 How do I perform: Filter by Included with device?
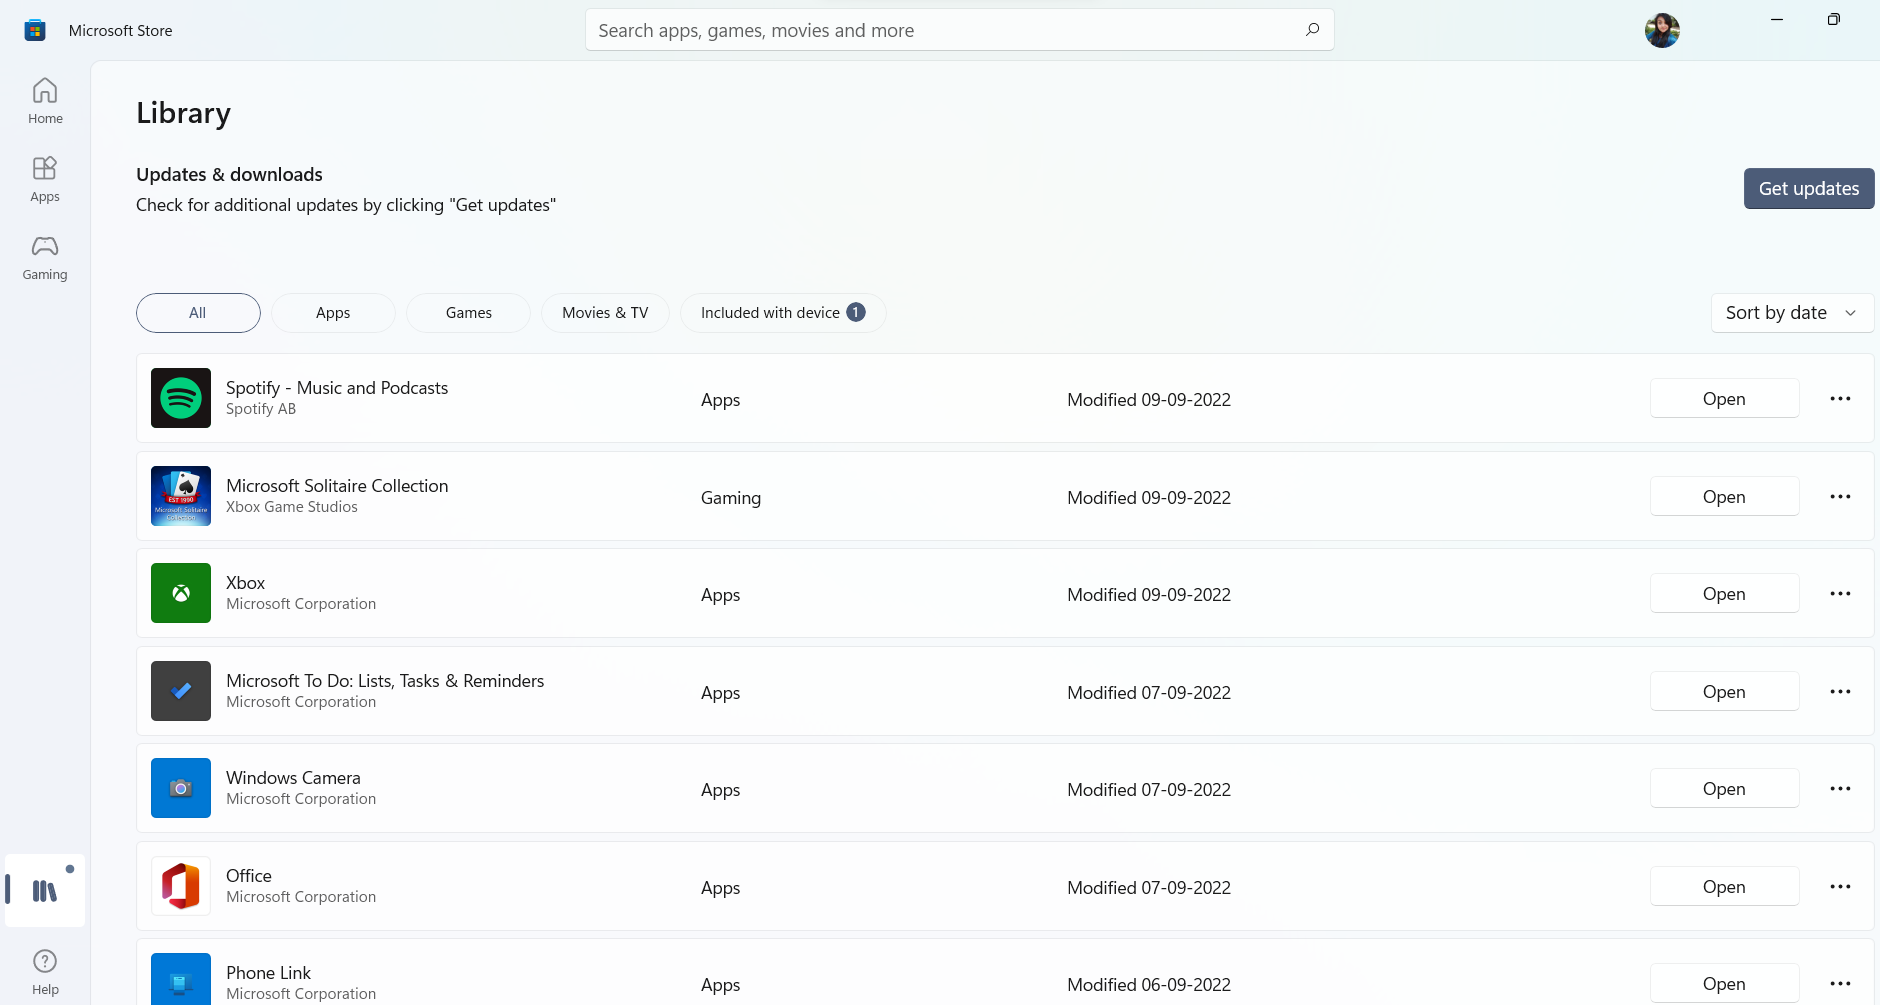point(782,313)
